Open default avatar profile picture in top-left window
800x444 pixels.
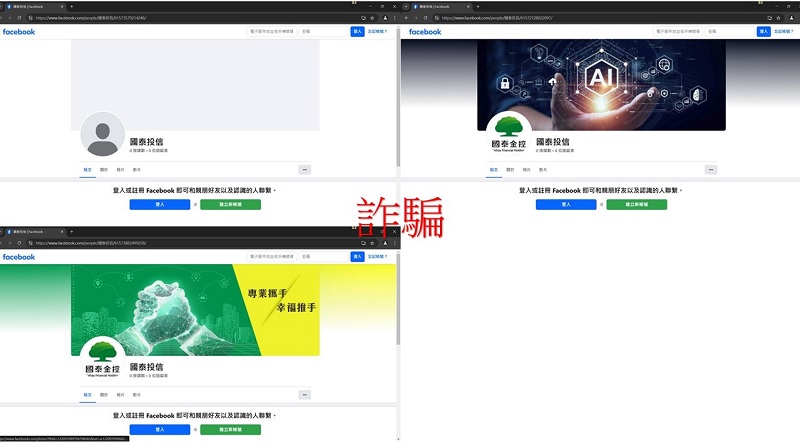click(103, 134)
